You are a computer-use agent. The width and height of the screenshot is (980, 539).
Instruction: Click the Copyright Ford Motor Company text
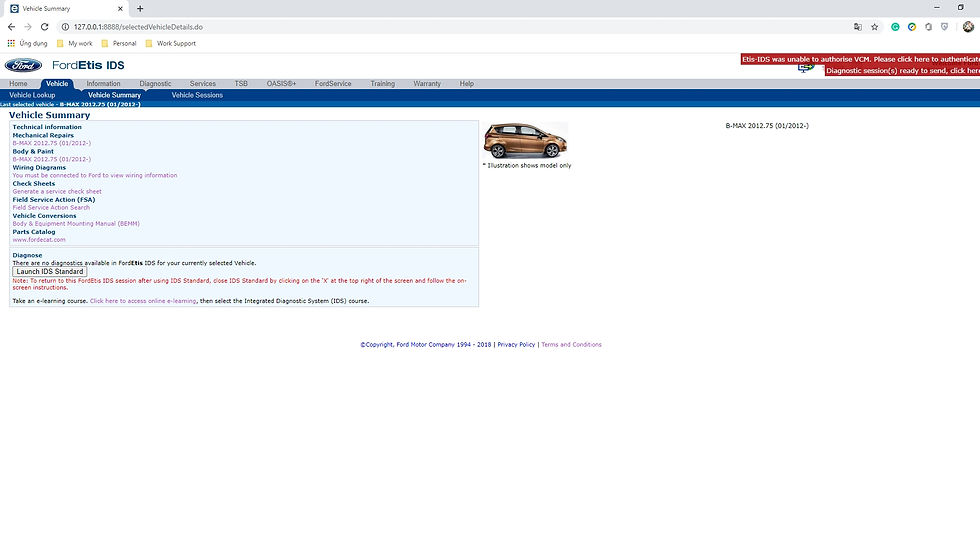point(426,345)
